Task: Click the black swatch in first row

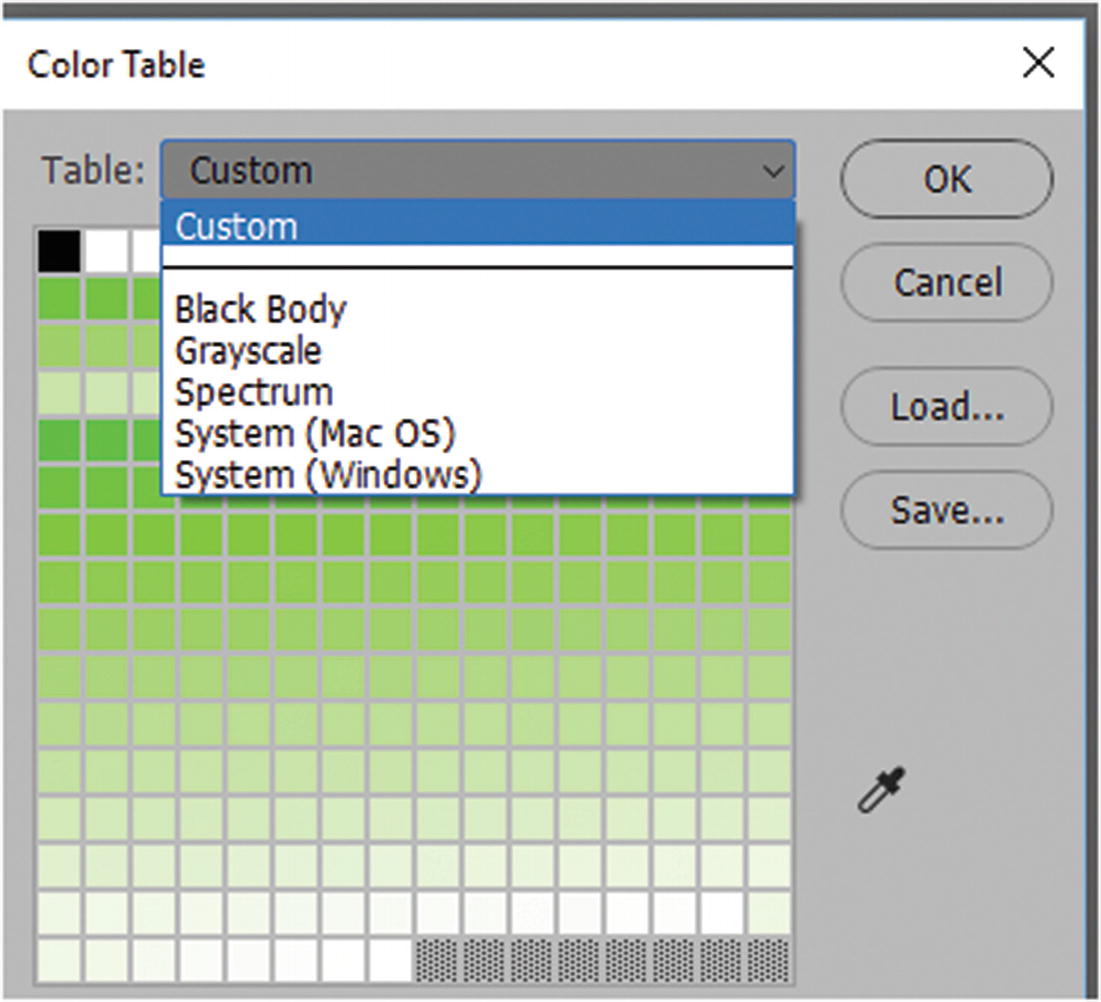Action: (59, 251)
